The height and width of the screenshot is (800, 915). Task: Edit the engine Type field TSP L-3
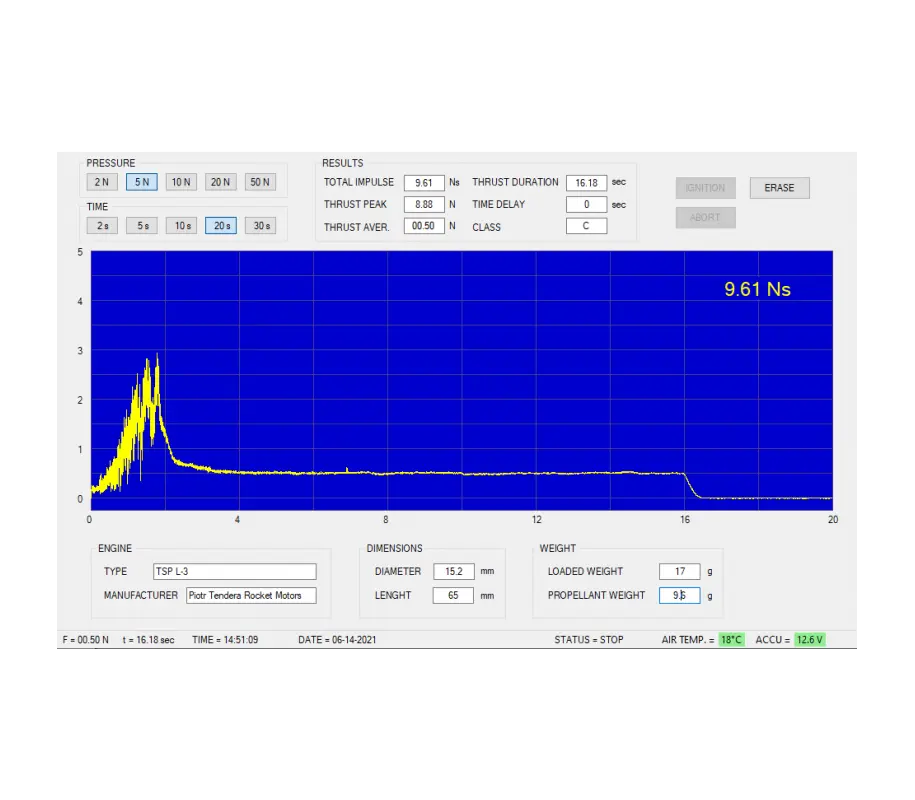click(x=235, y=571)
